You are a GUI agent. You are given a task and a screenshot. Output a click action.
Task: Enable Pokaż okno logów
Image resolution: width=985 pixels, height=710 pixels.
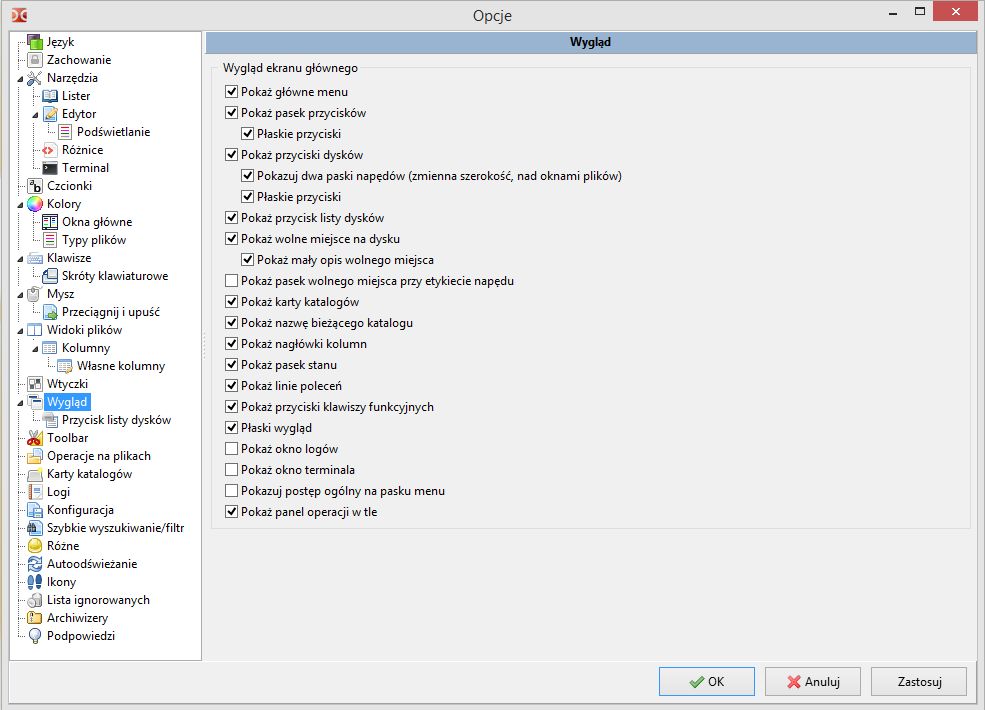click(x=231, y=449)
